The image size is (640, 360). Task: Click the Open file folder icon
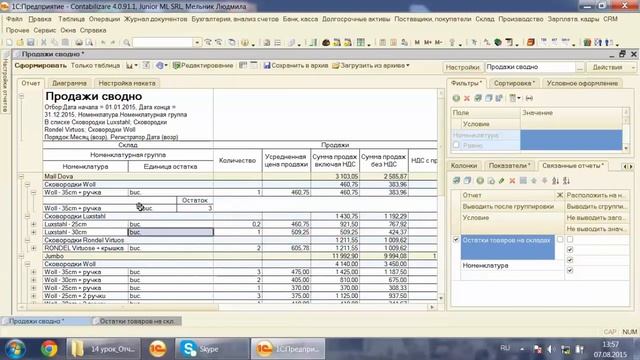pyautogui.click(x=20, y=42)
